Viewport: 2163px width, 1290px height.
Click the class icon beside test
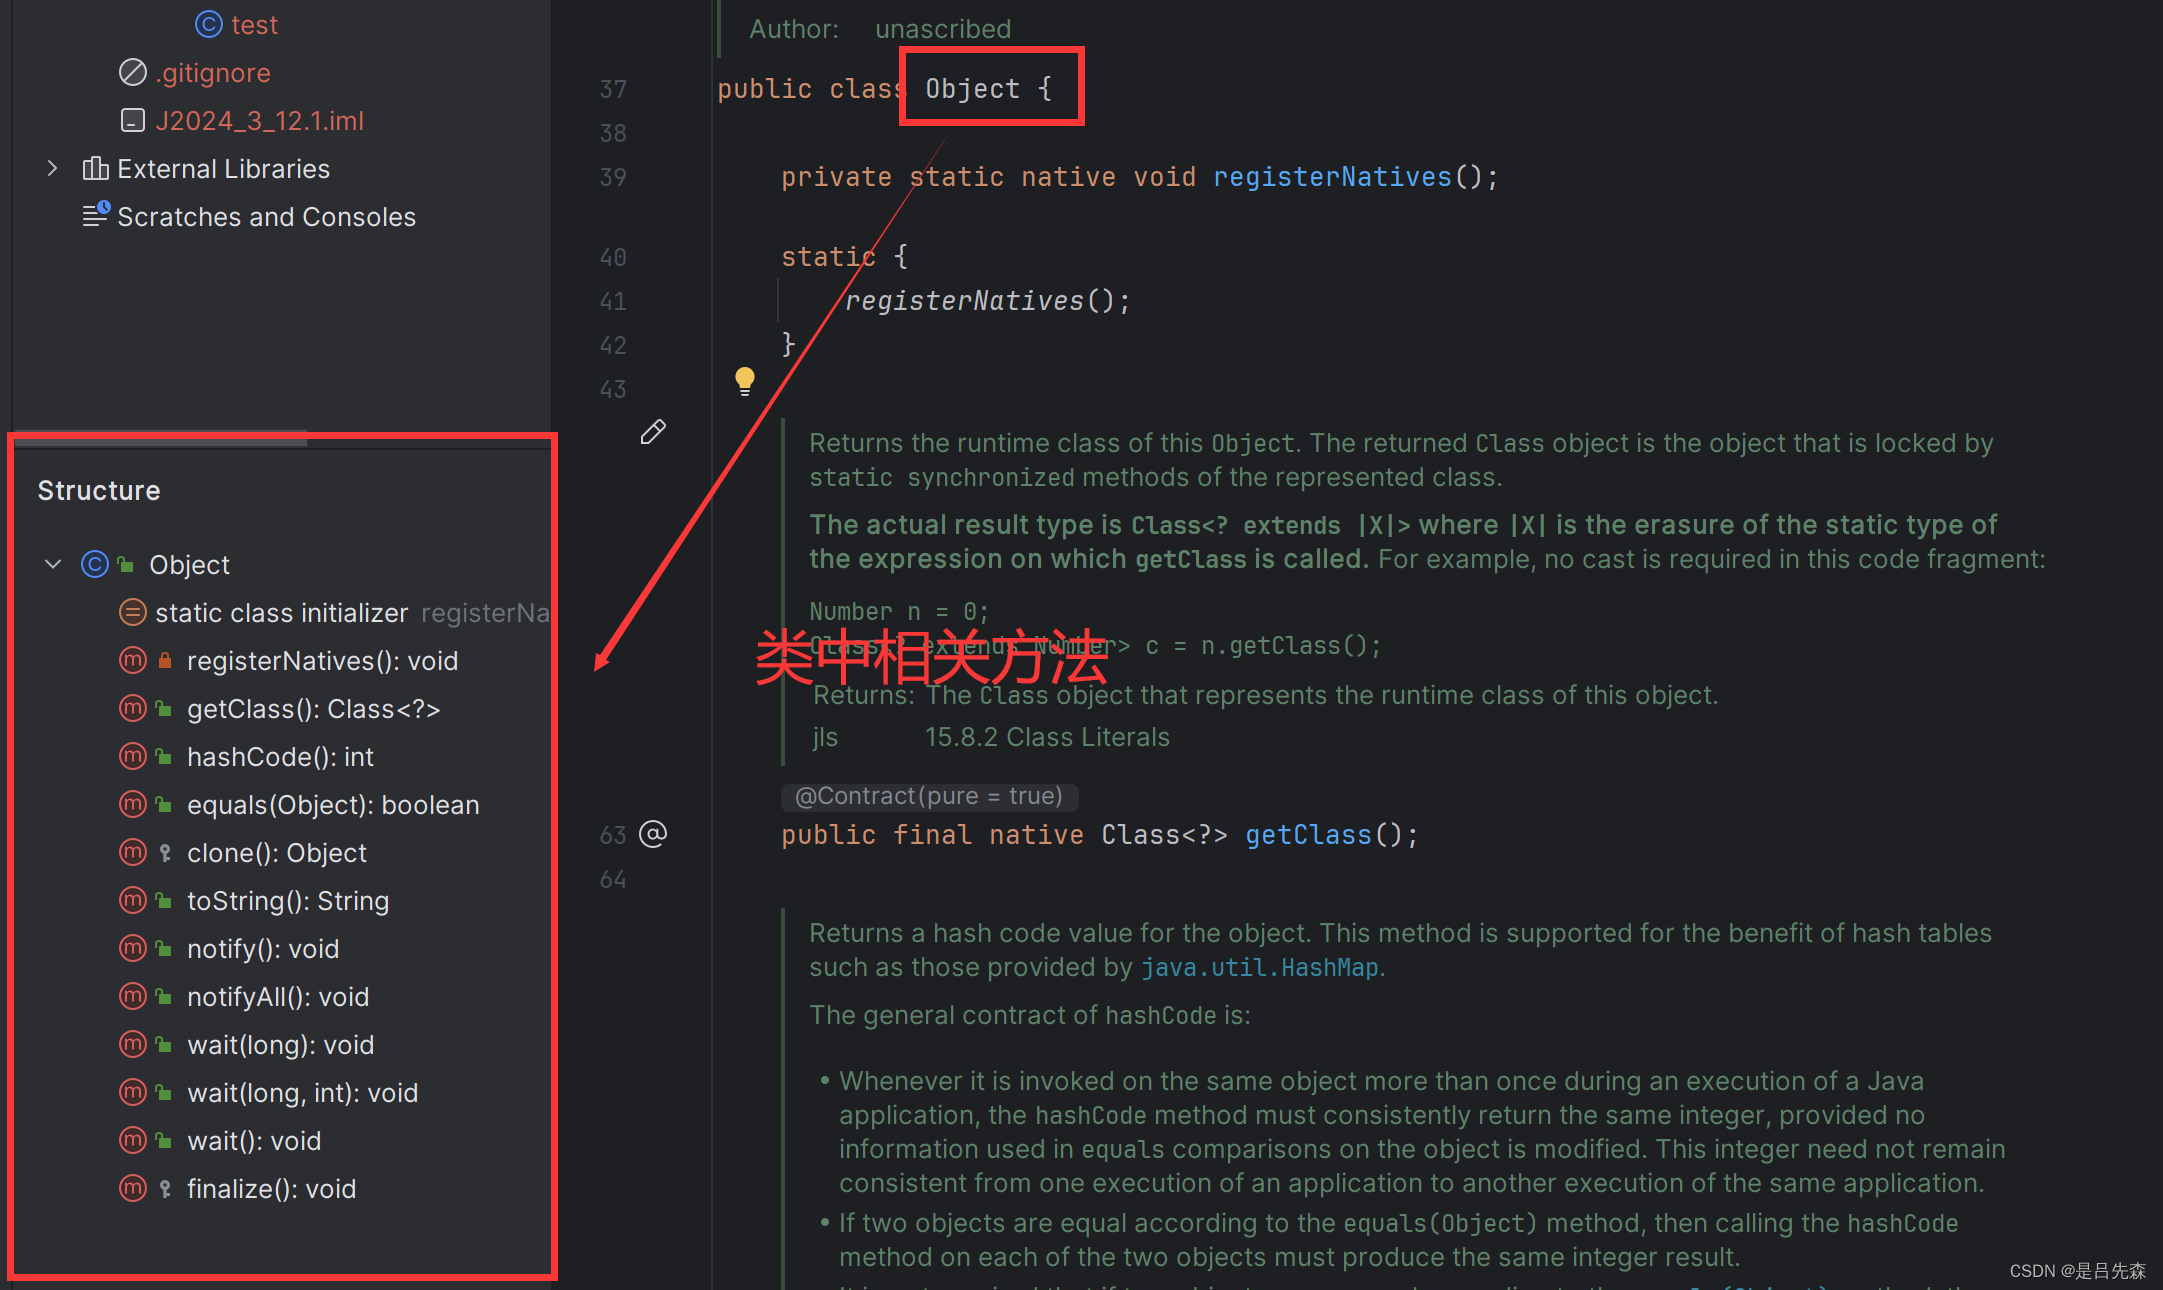(208, 24)
